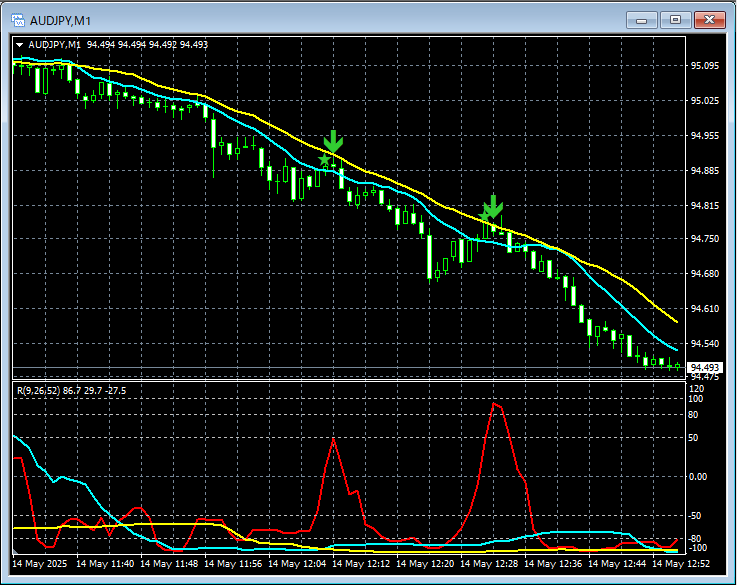Click the 14 May 12:52 time label
738x585 pixels.
coord(681,563)
